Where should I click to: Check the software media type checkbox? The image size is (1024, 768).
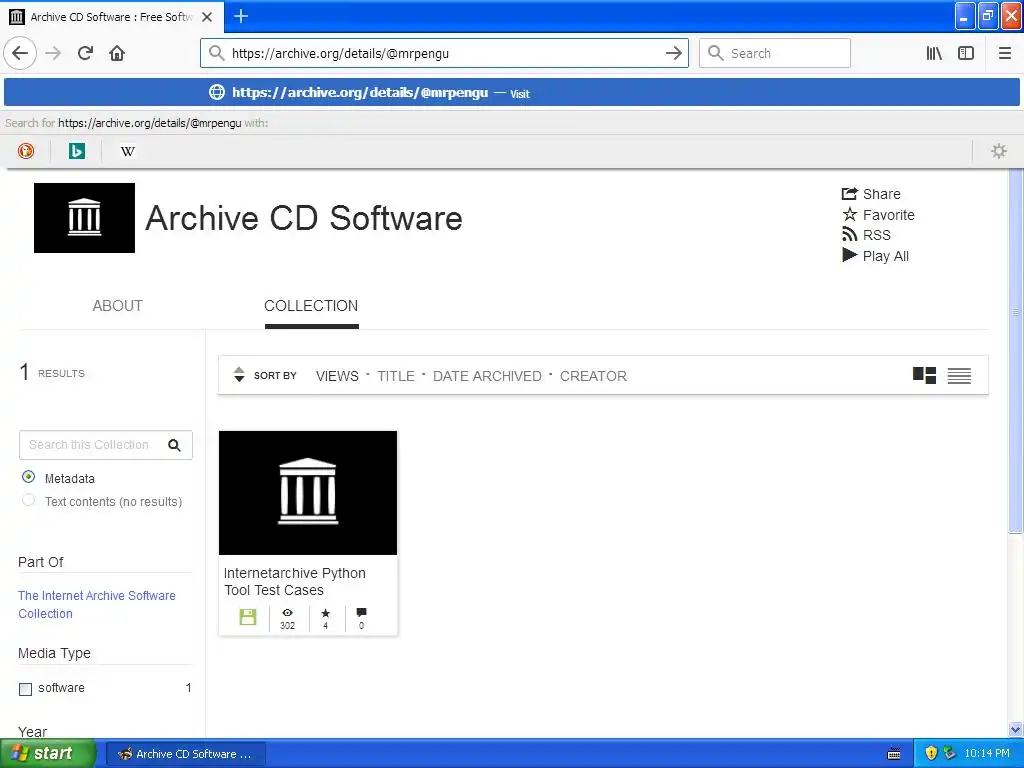25,689
